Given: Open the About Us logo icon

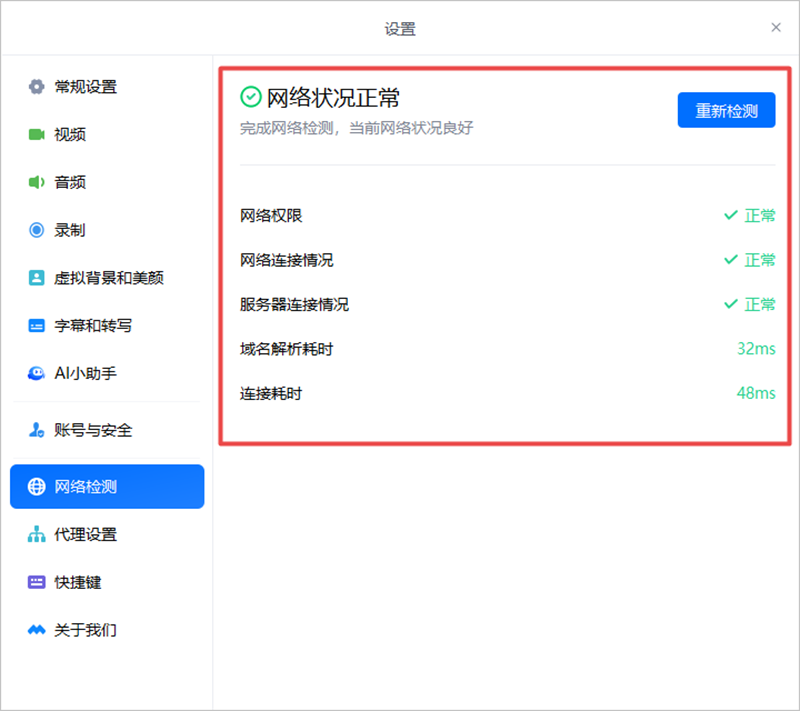Looking at the screenshot, I should click(x=37, y=630).
